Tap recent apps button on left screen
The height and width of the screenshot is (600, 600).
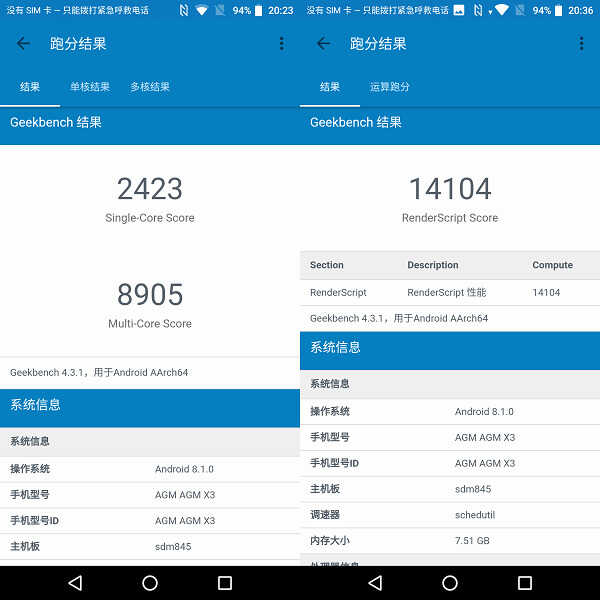click(225, 583)
